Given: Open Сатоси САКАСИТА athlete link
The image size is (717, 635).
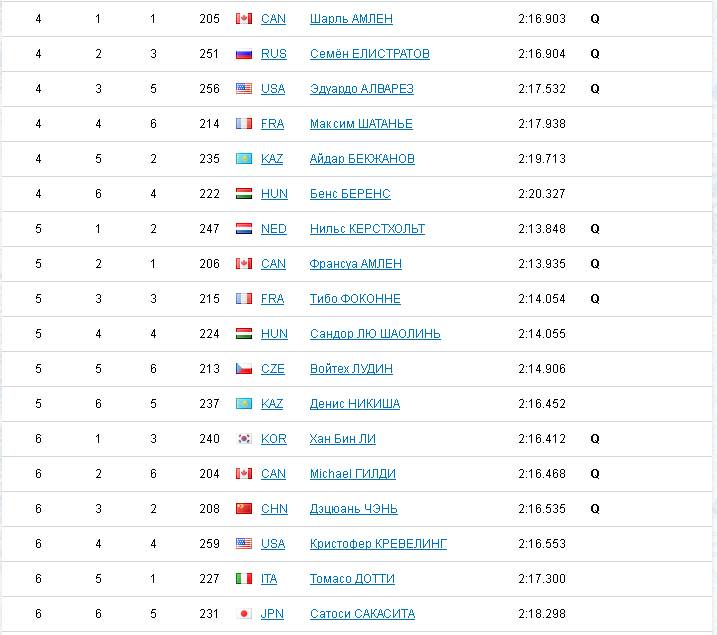Looking at the screenshot, I should tap(362, 614).
